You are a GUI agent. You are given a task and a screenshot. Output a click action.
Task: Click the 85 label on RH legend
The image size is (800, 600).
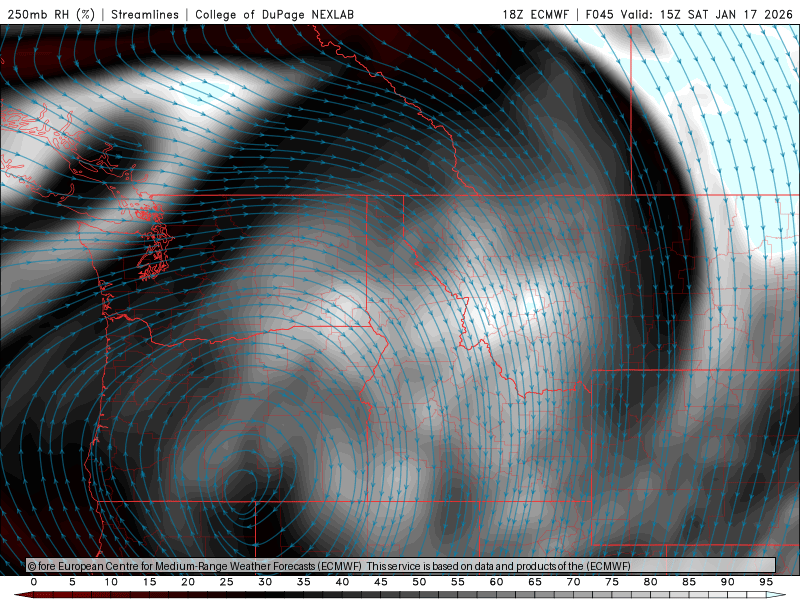pyautogui.click(x=689, y=582)
